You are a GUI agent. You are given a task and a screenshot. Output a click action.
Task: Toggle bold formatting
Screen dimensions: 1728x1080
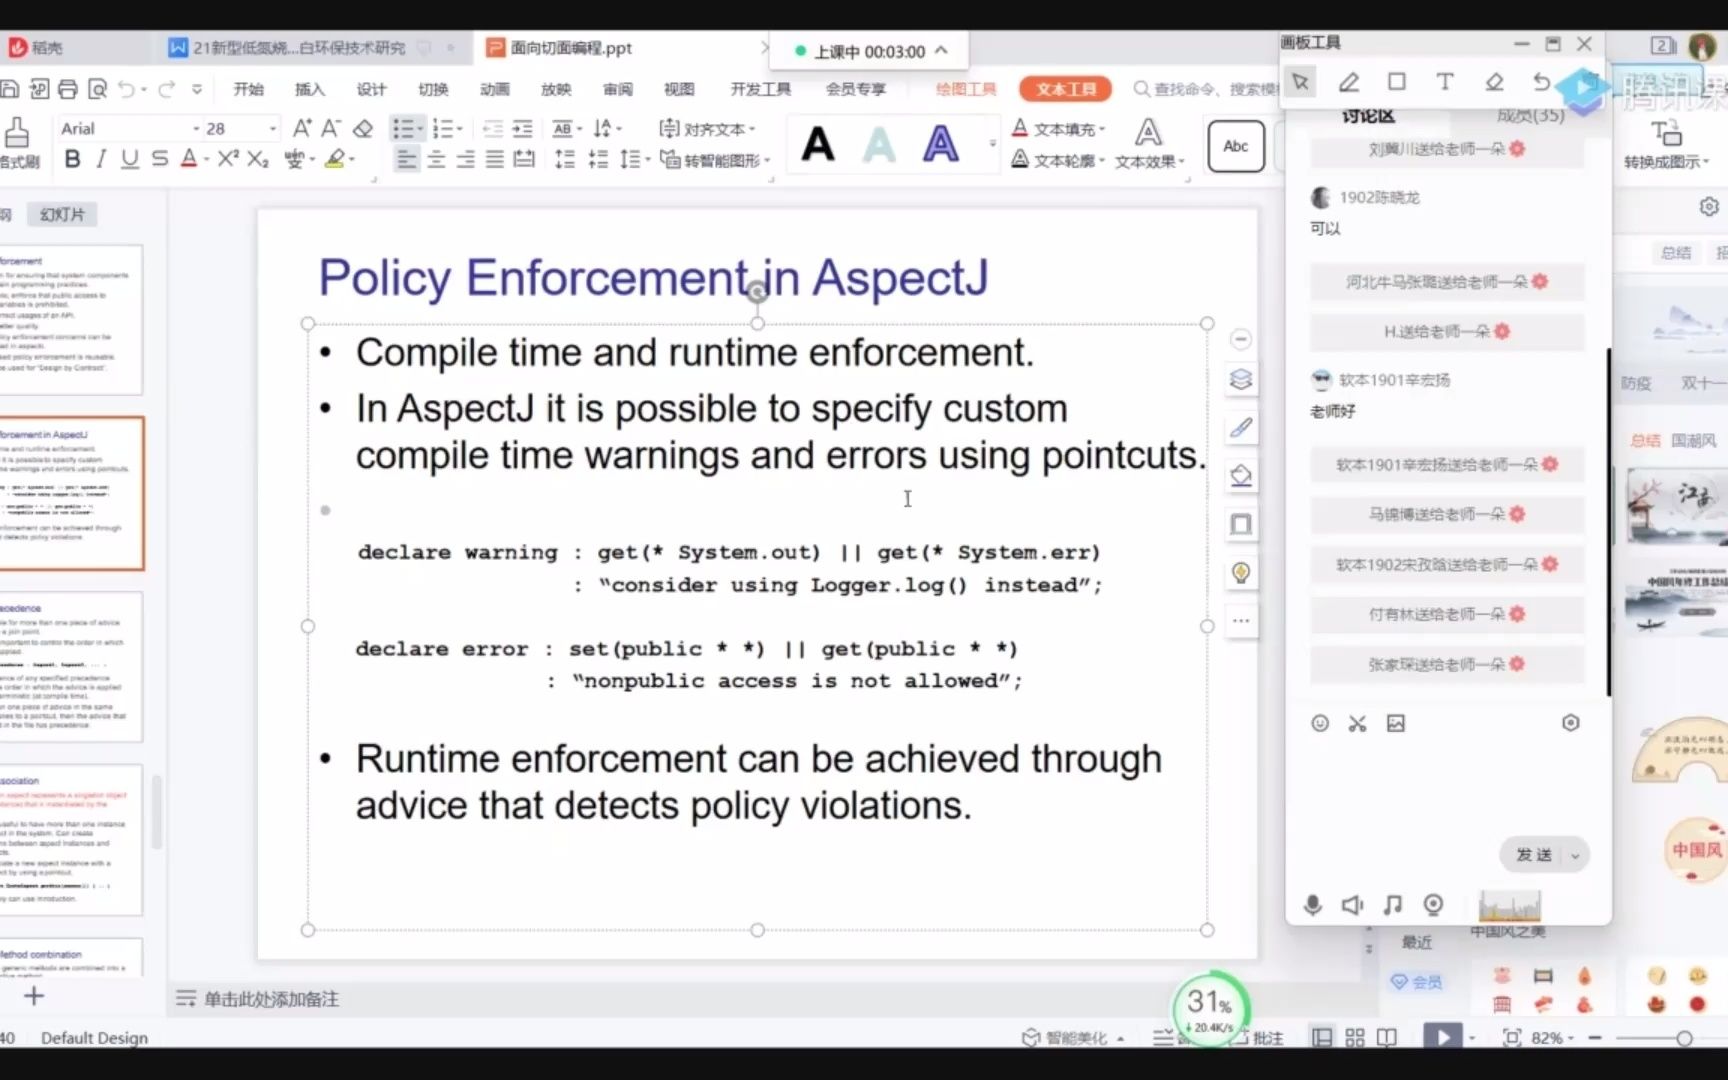(72, 159)
